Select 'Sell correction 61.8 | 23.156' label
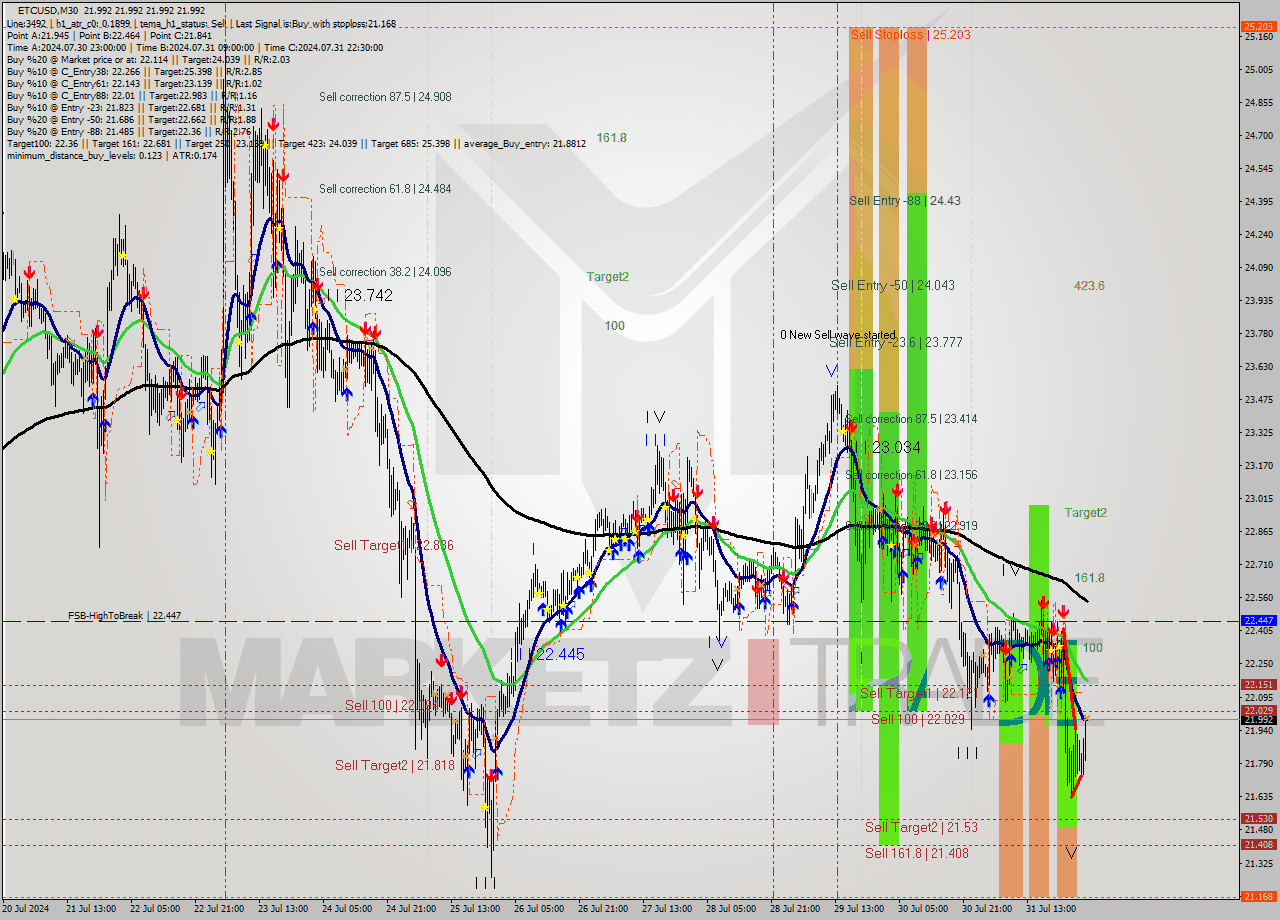Screen dimensions: 1280x920 click(x=911, y=475)
